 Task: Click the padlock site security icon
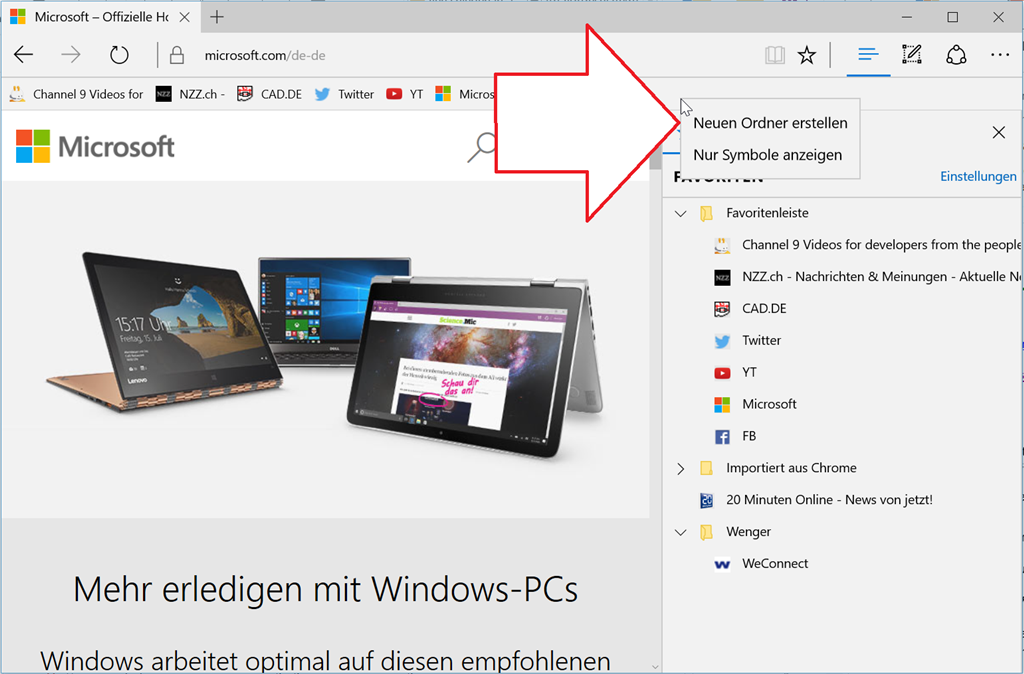[x=176, y=55]
